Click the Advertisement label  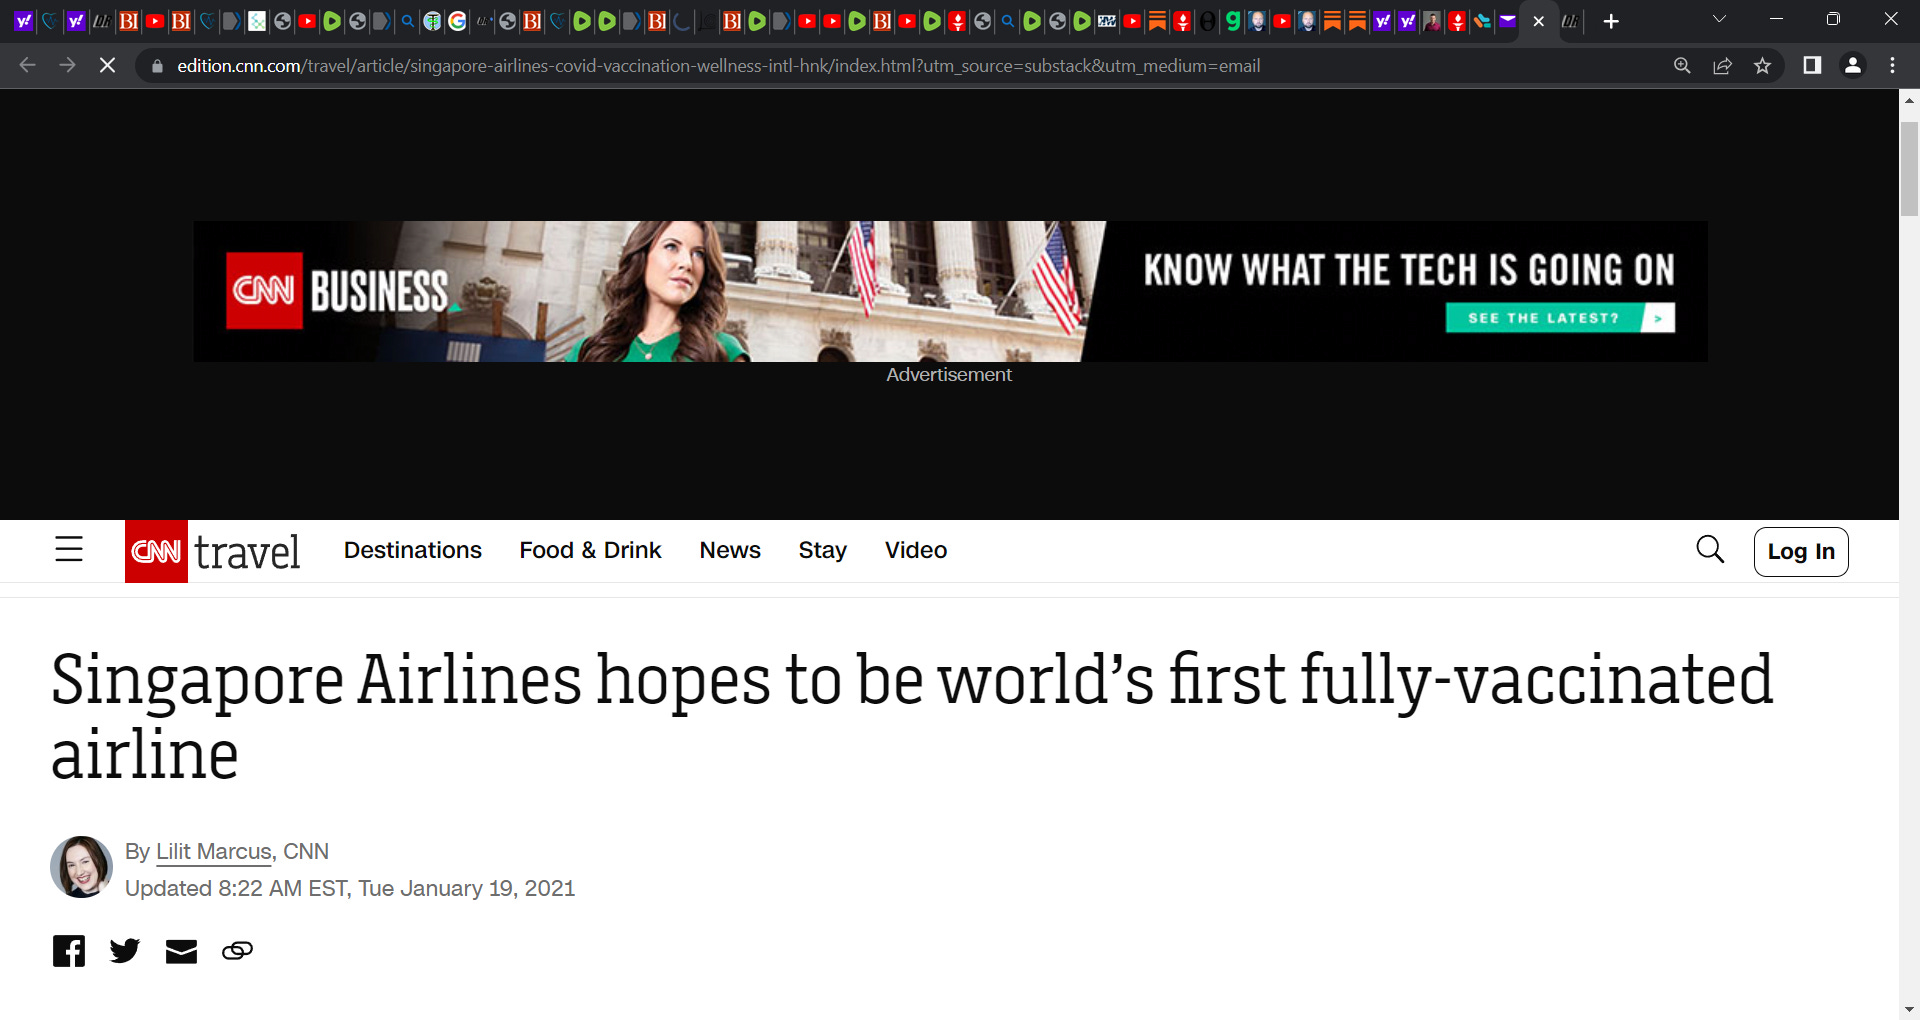tap(949, 374)
